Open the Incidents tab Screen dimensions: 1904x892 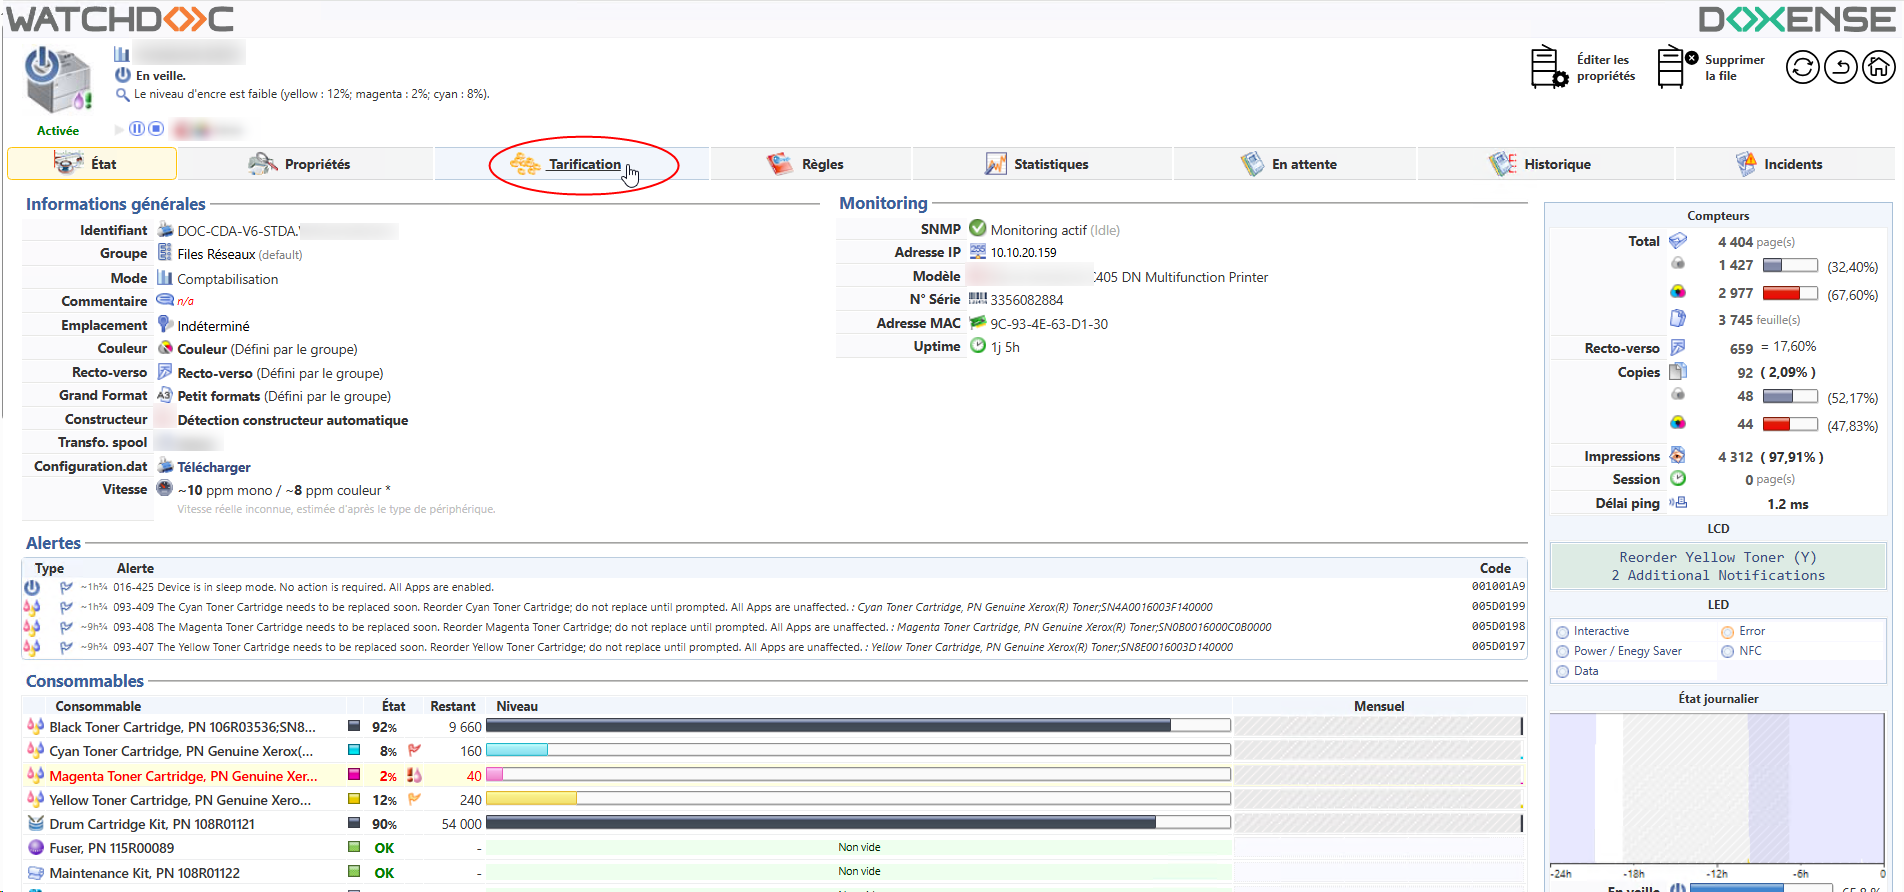1792,164
